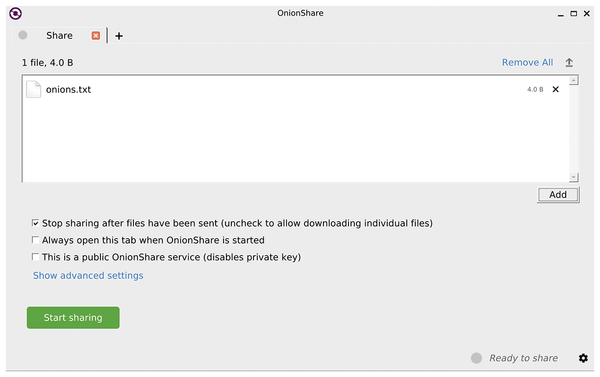Uncheck Stop sharing after files sent
The image size is (600, 377).
tap(35, 223)
